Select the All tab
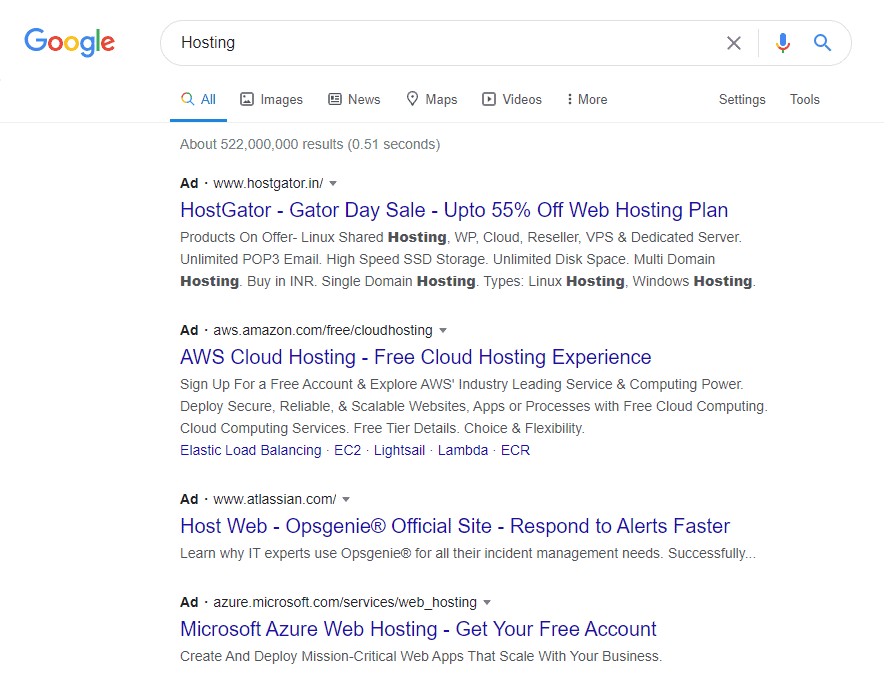Image resolution: width=884 pixels, height=686 pixels. click(198, 100)
